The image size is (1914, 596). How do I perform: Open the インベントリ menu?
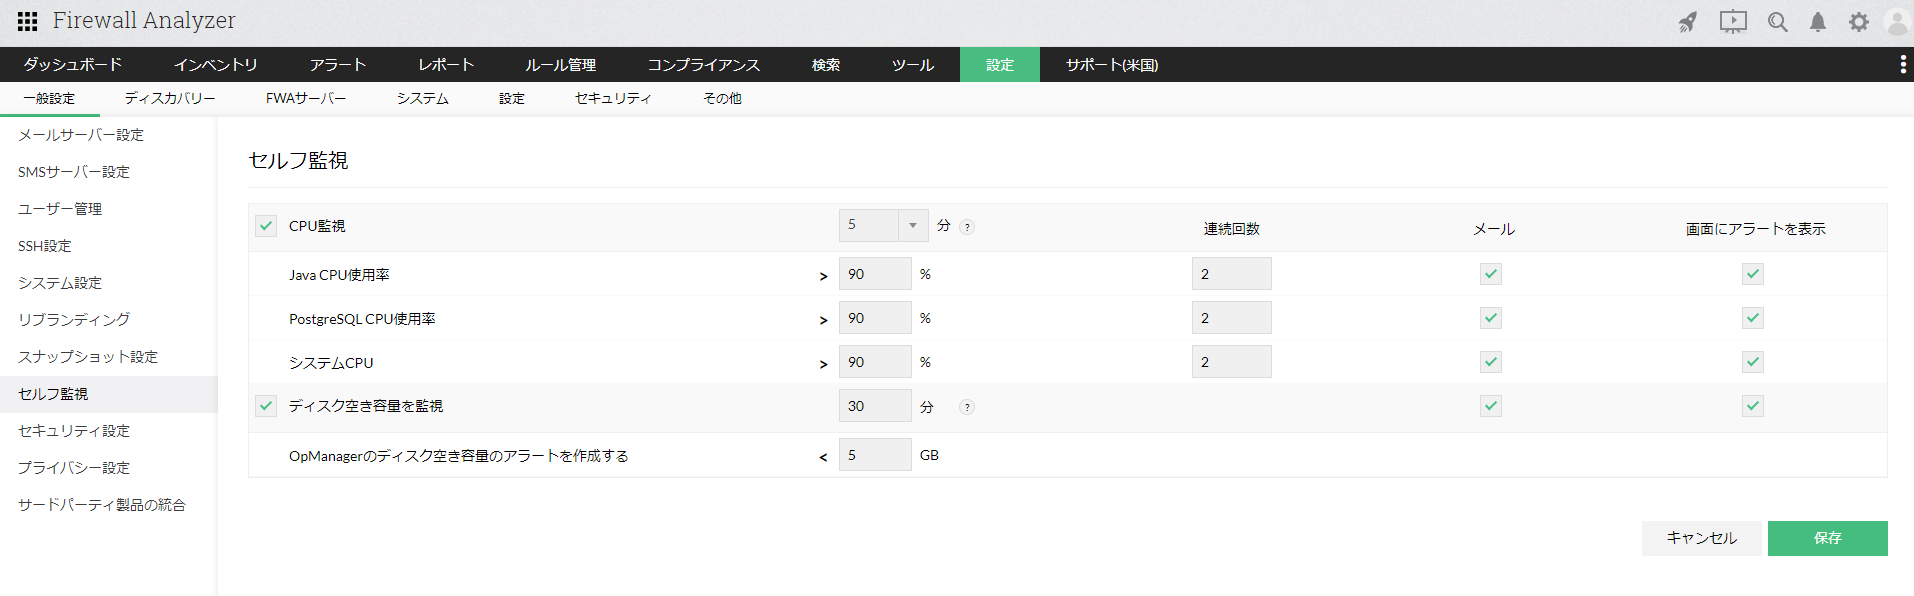pyautogui.click(x=215, y=65)
